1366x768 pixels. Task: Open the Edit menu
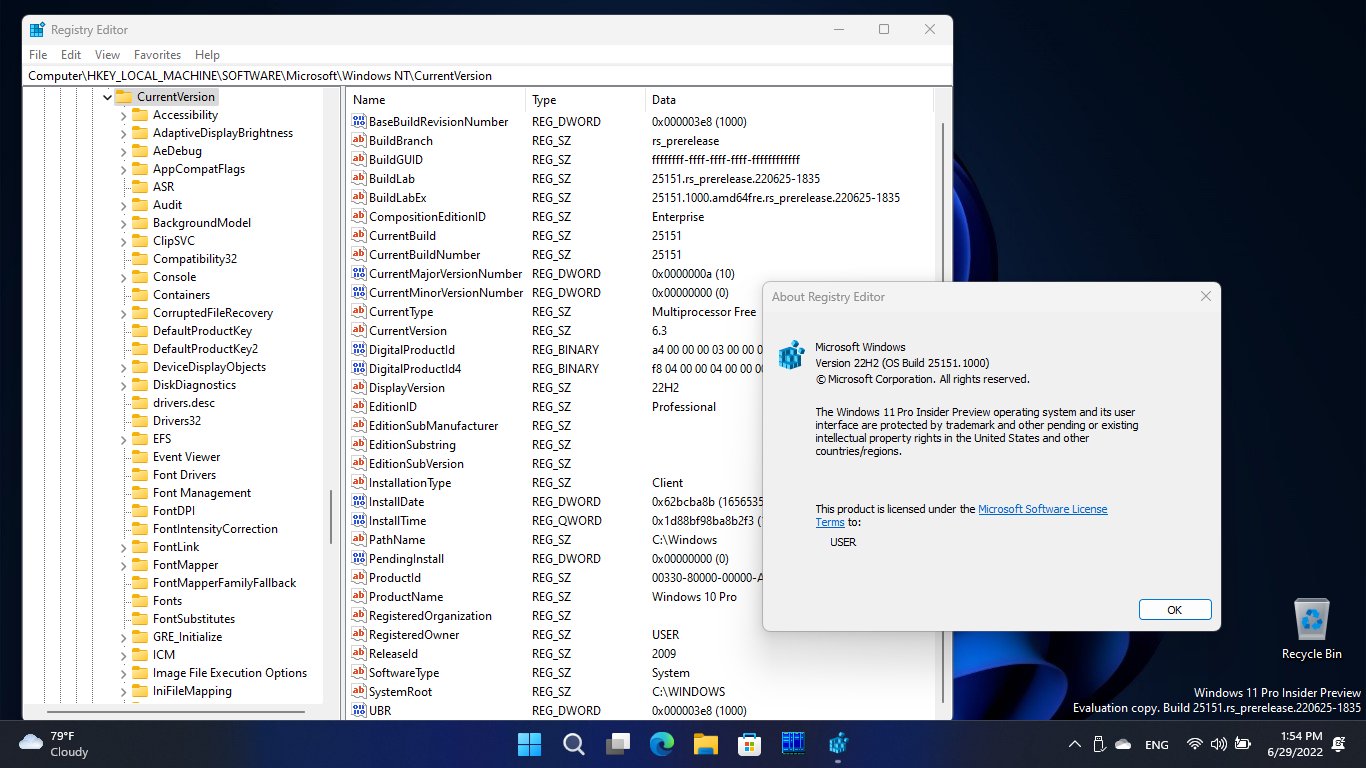click(71, 55)
